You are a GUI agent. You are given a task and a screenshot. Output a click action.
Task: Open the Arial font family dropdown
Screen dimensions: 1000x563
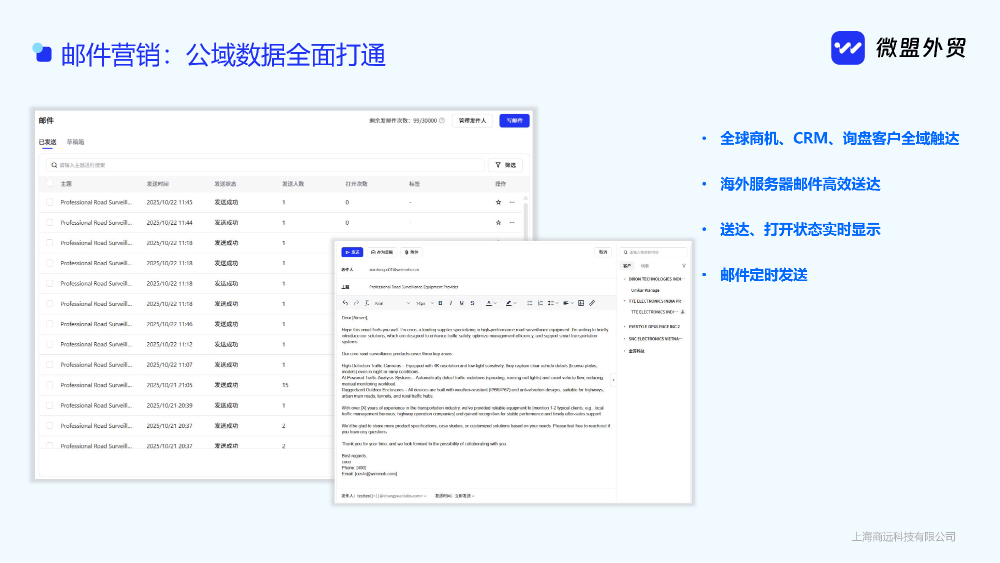point(392,303)
